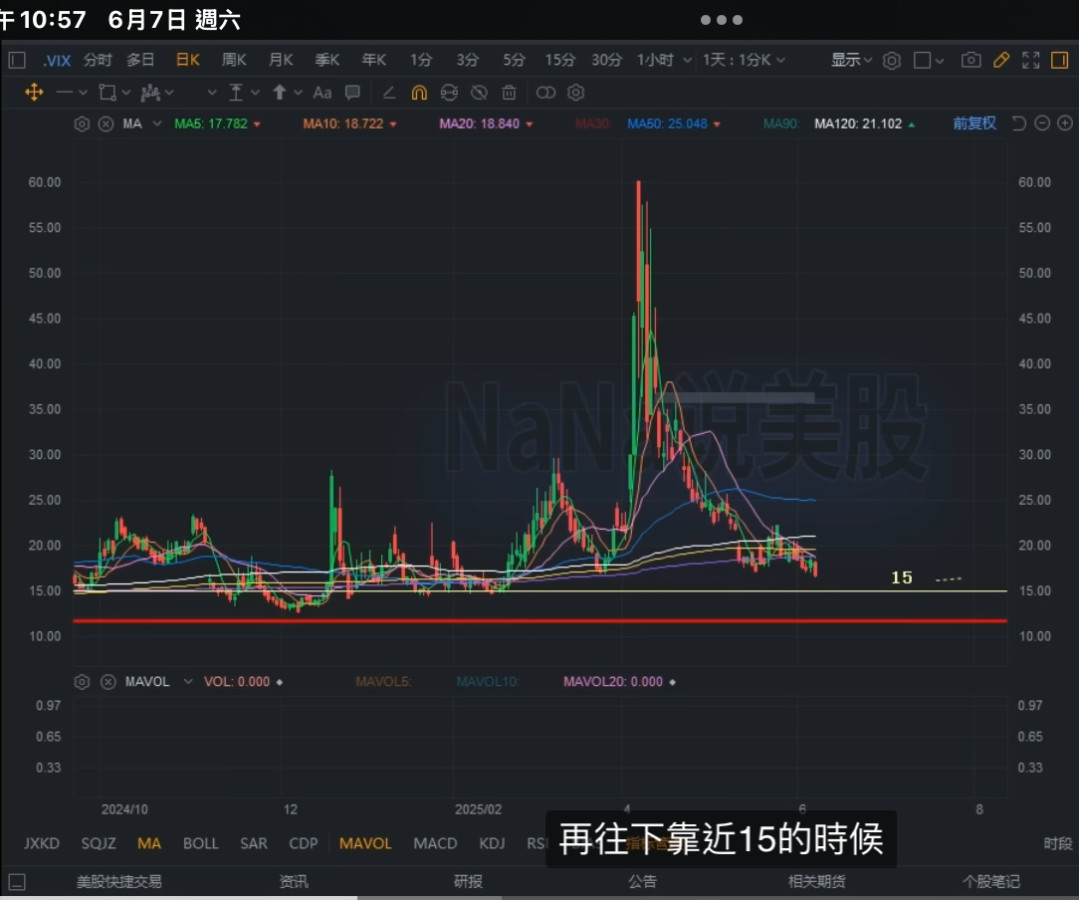Select the move crosshair cursor tool

coord(33,93)
